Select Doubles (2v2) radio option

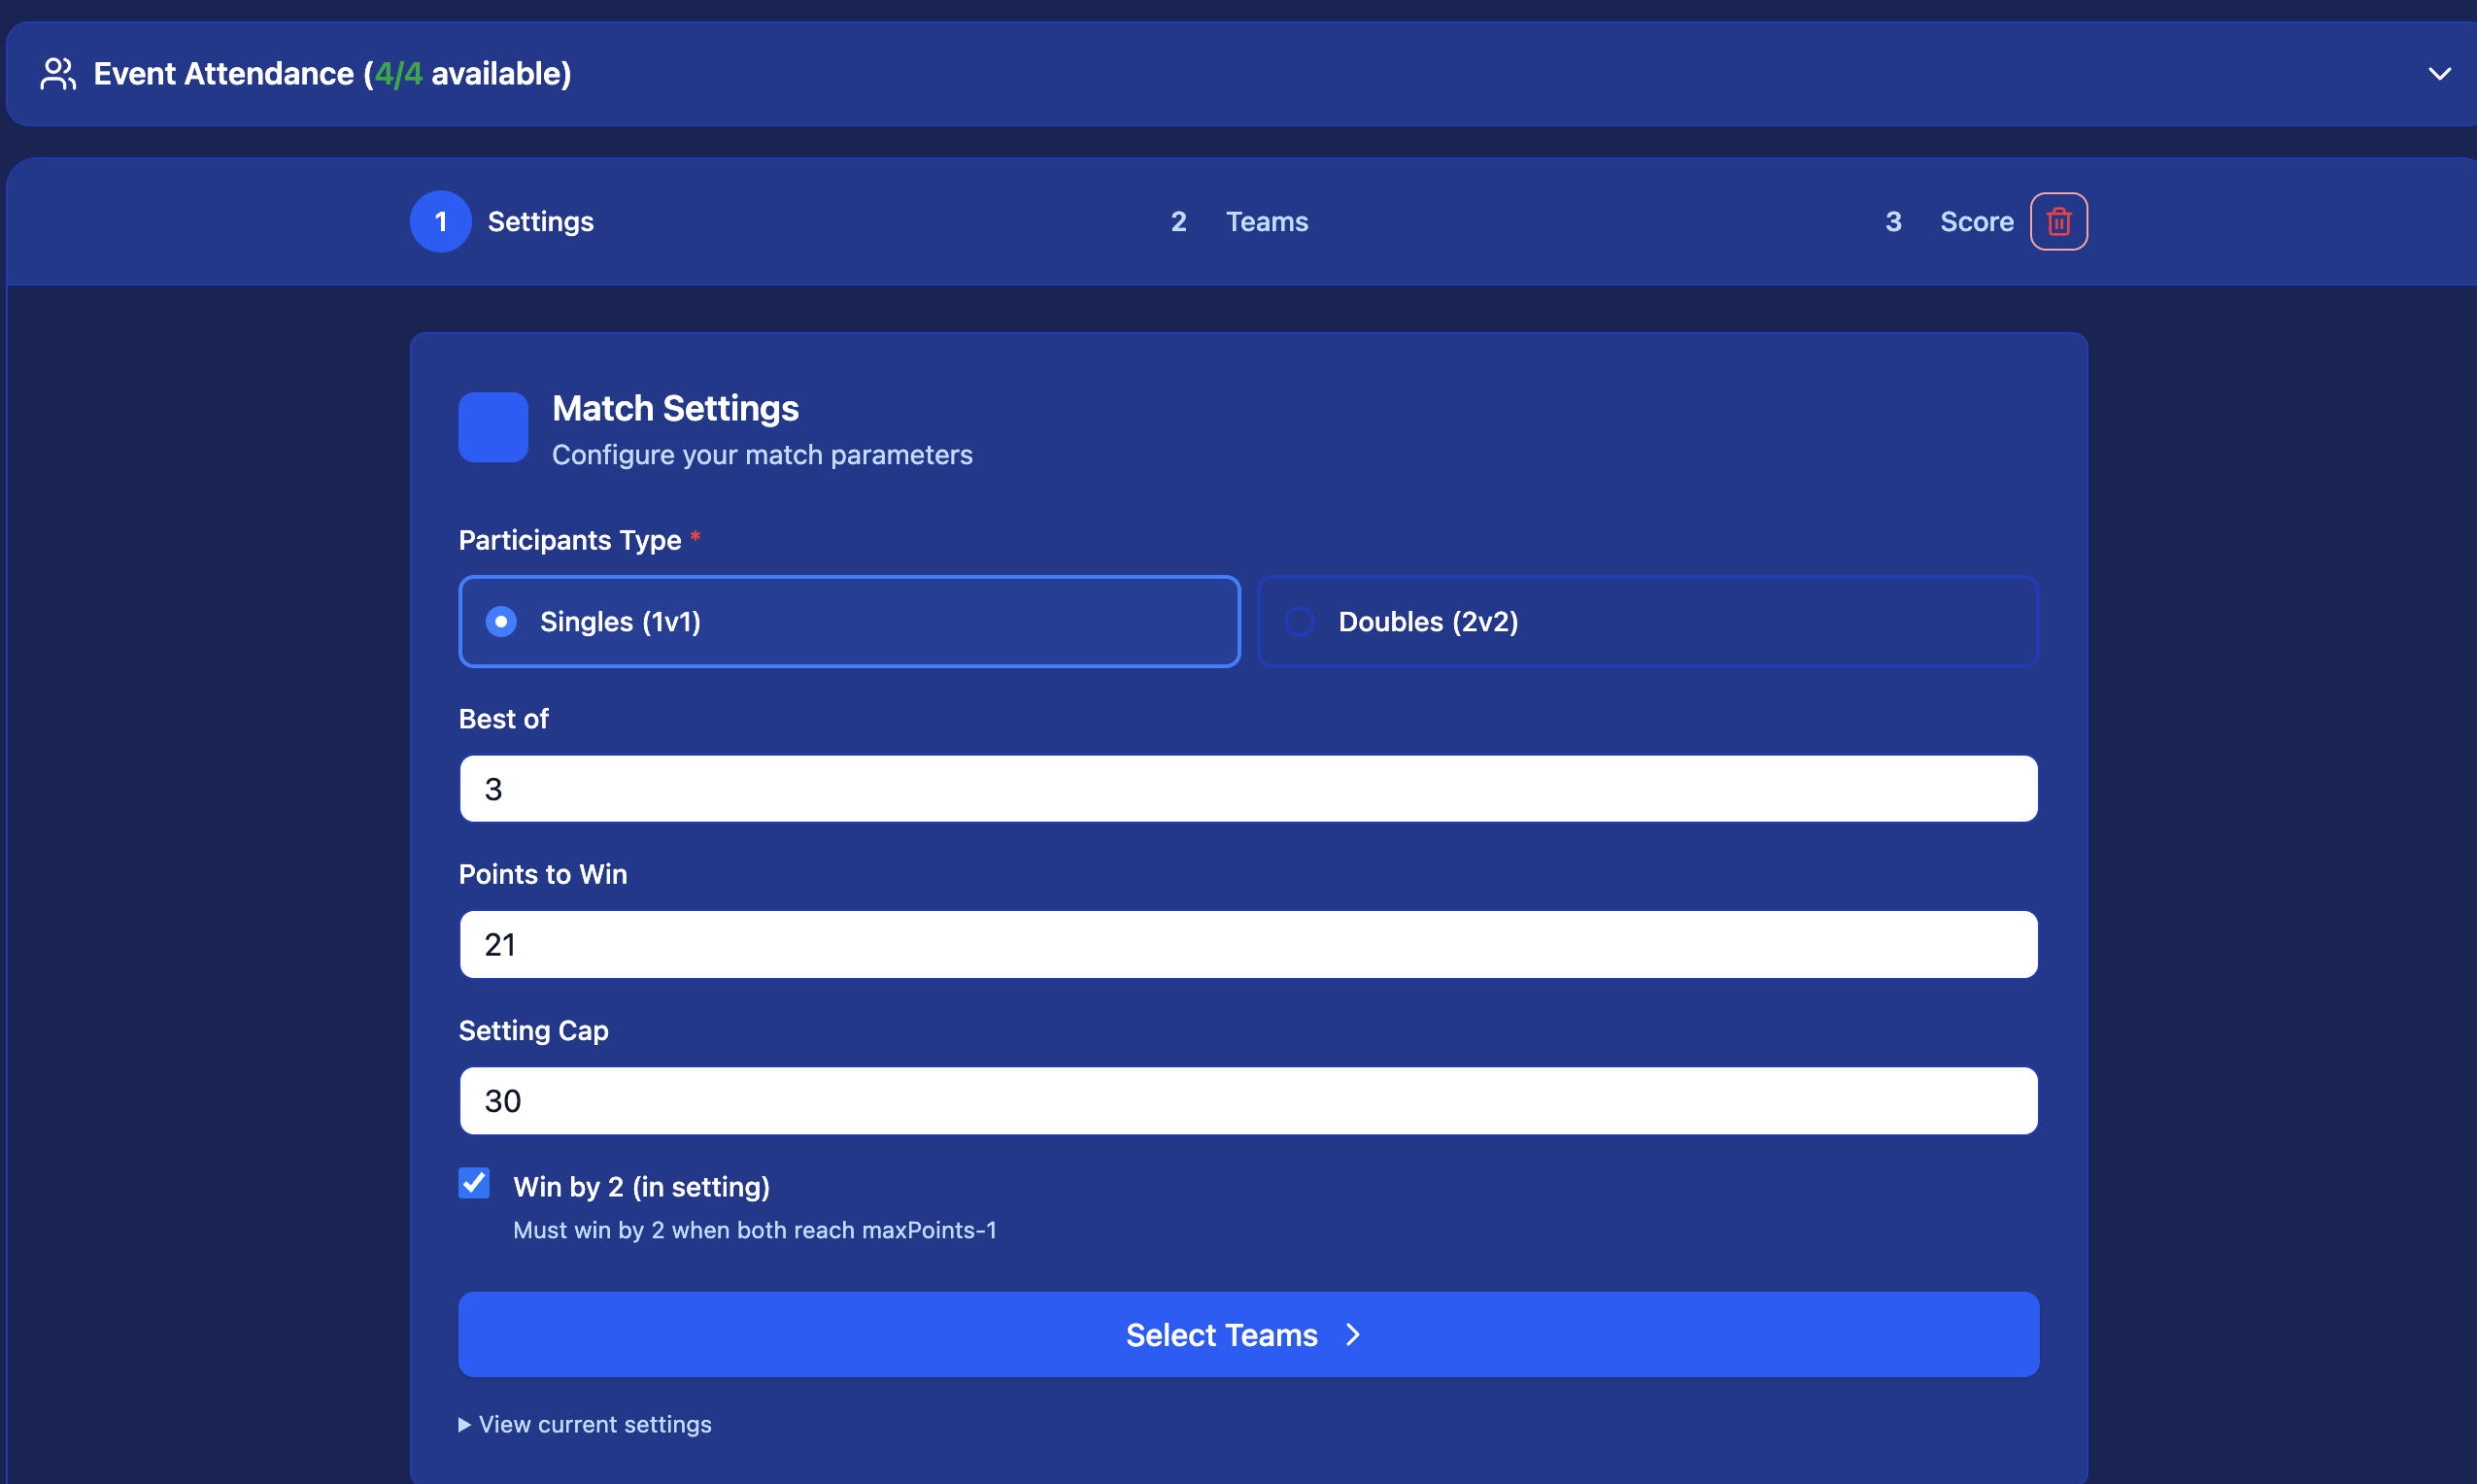pyautogui.click(x=1647, y=621)
